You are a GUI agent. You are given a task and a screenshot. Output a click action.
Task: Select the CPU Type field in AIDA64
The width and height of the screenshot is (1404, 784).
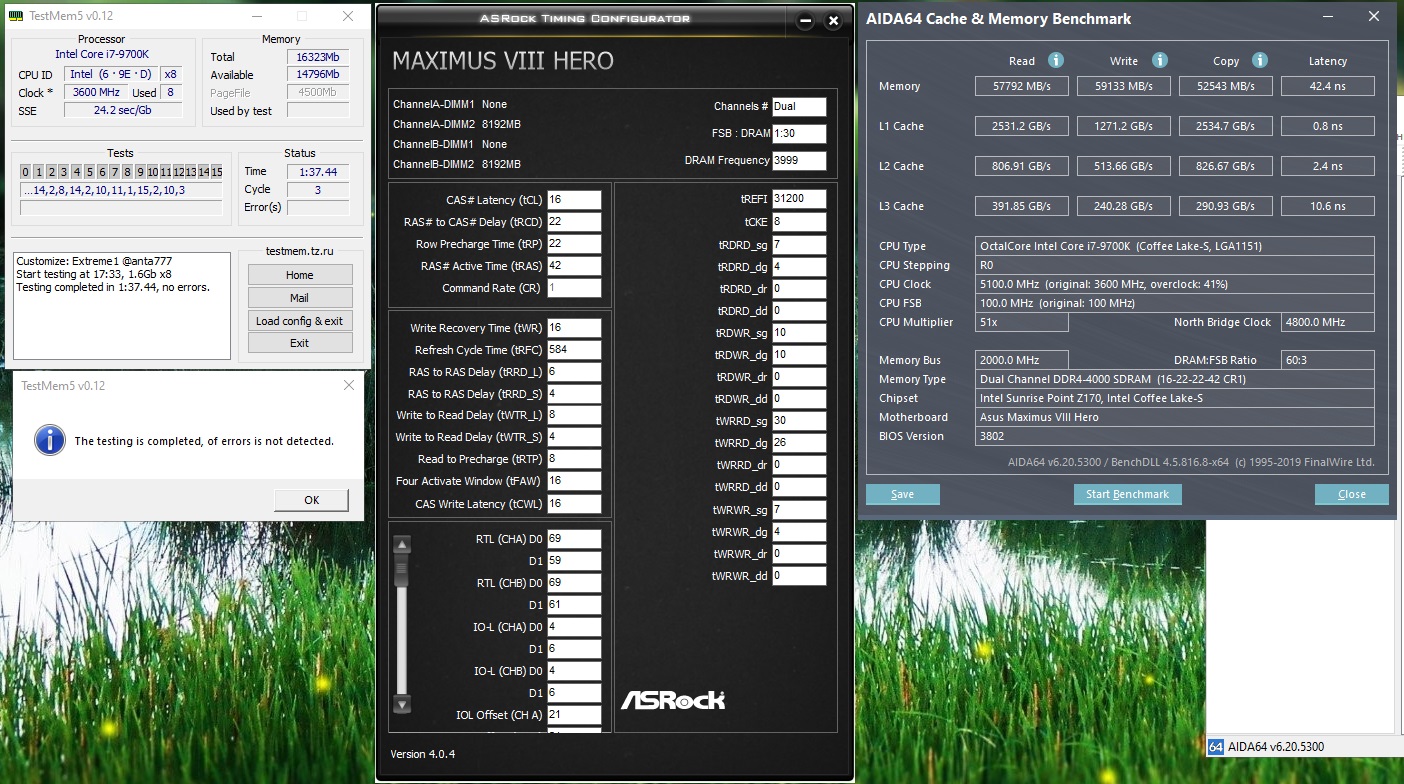click(1176, 246)
